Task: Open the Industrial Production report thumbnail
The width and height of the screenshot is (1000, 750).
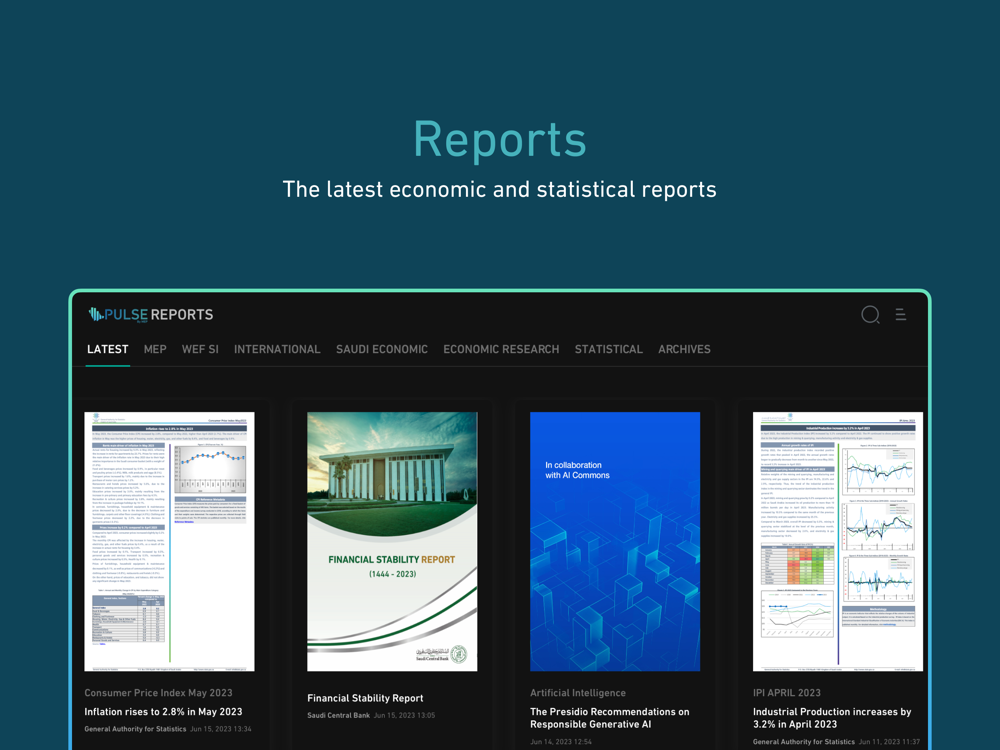Action: tap(838, 541)
